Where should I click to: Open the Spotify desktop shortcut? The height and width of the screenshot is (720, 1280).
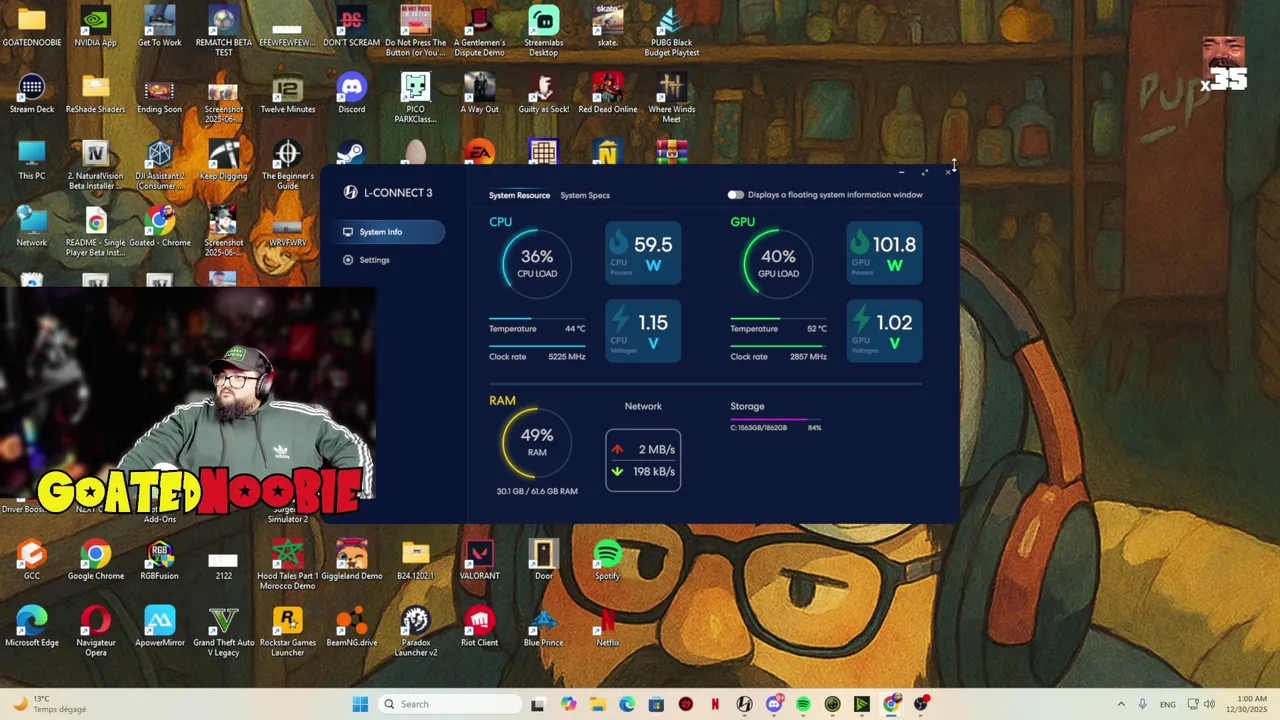point(607,560)
